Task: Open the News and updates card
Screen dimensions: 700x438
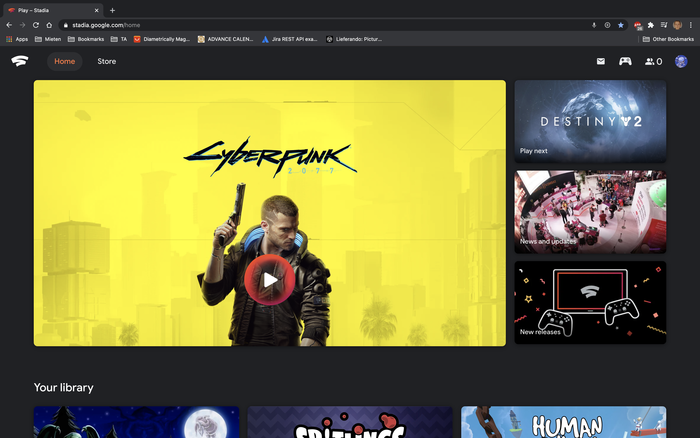Action: coord(590,211)
